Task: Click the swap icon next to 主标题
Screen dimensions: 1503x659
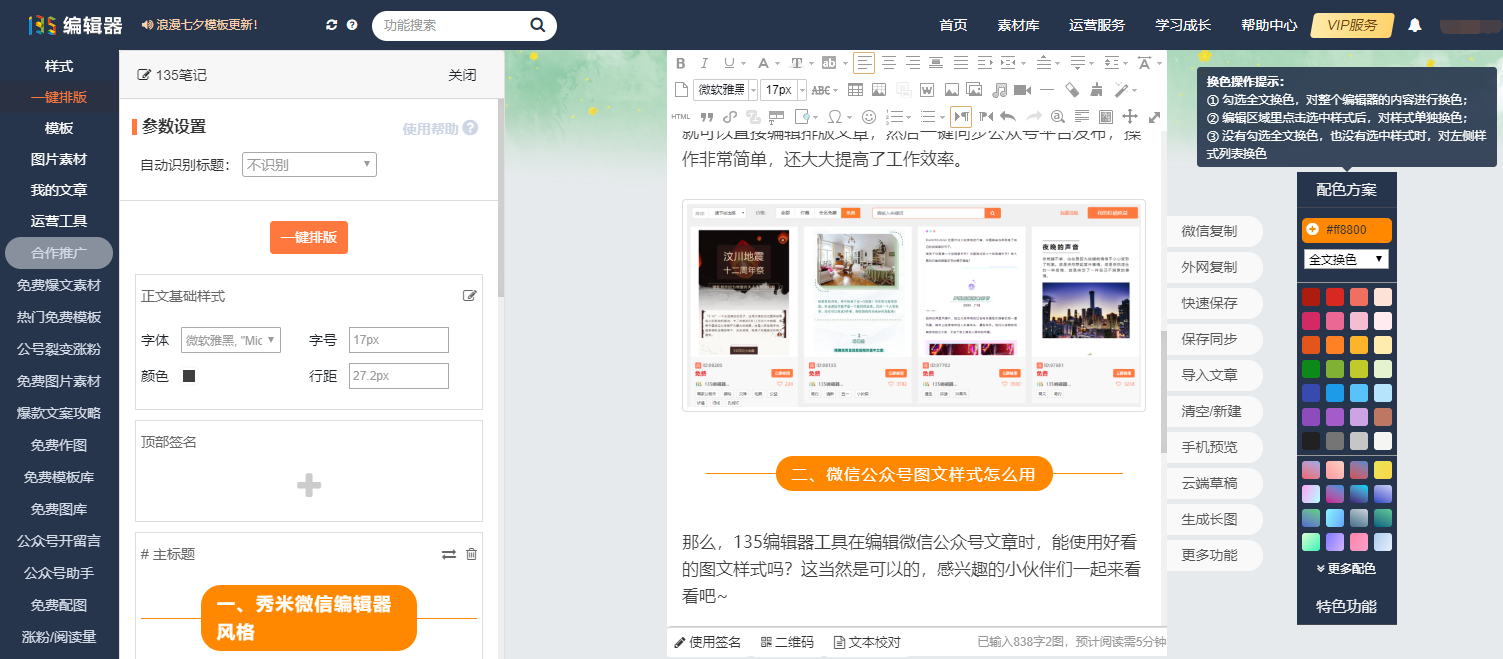Action: [x=449, y=554]
